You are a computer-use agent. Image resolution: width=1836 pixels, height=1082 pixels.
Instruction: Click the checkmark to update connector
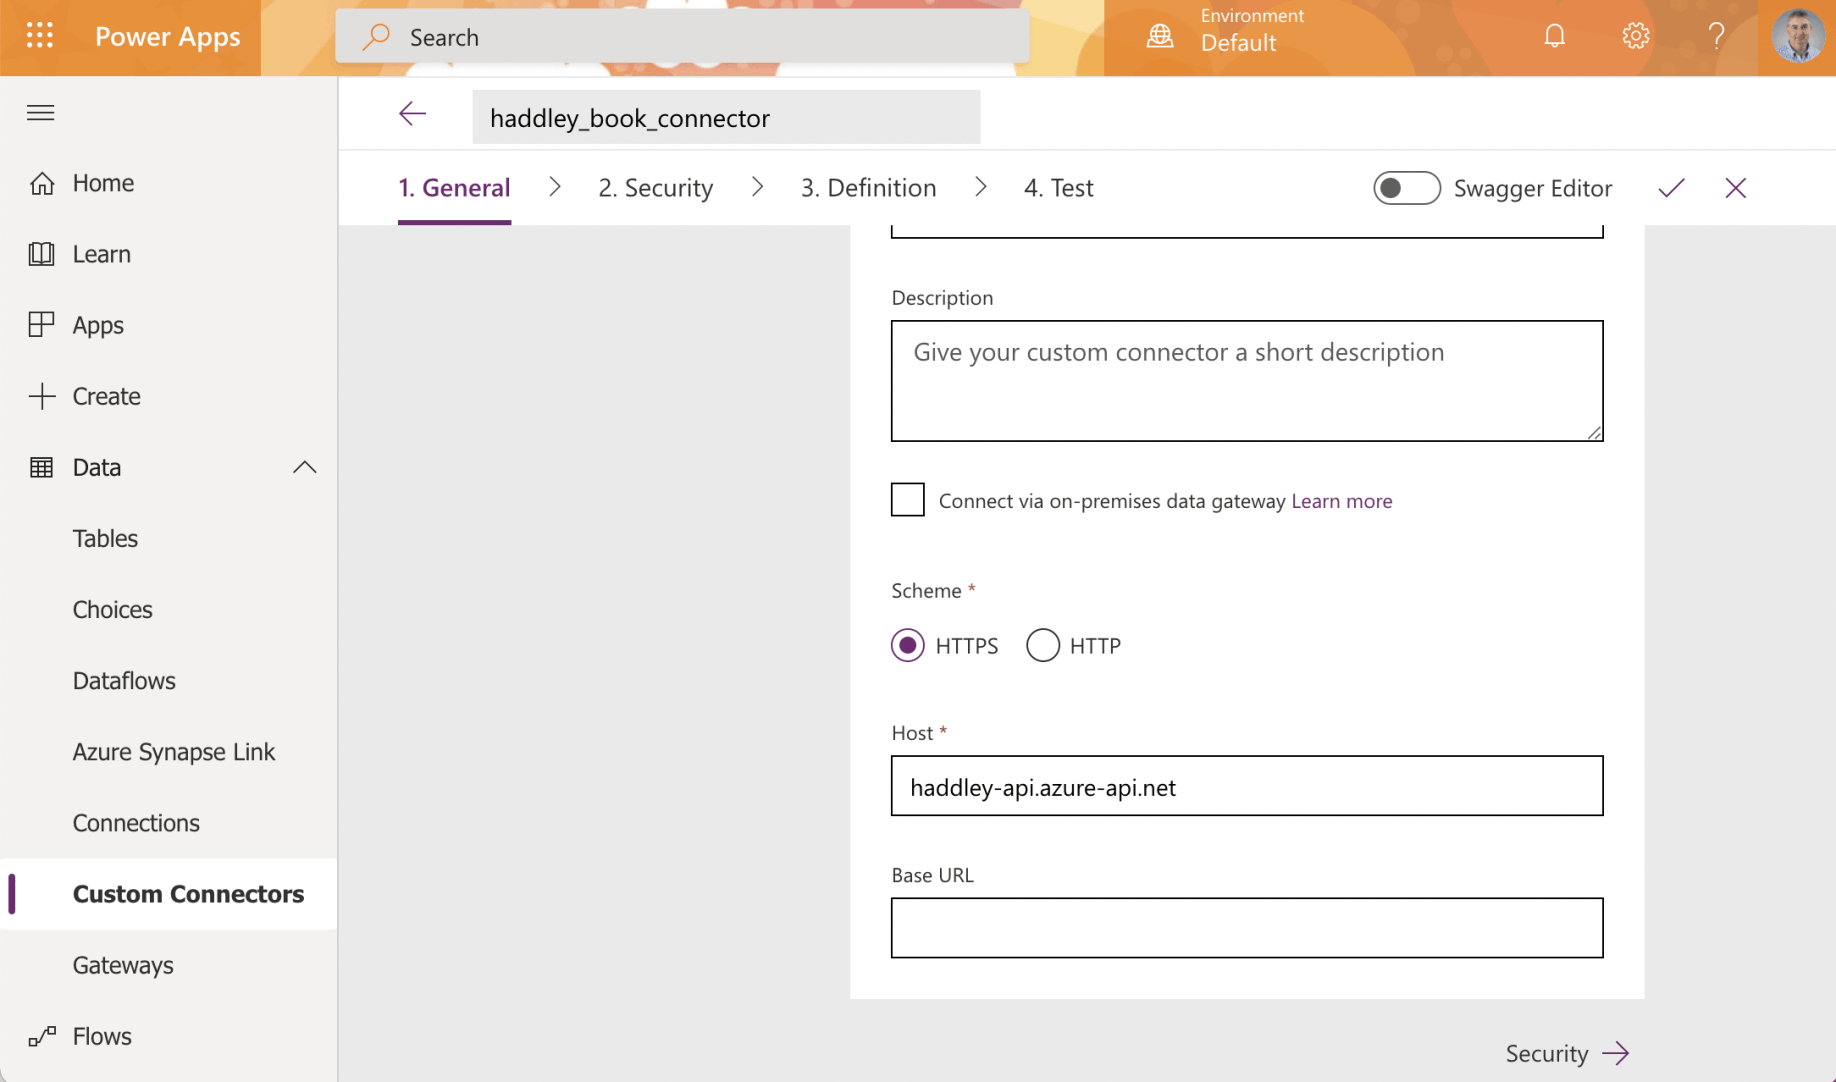click(x=1671, y=188)
